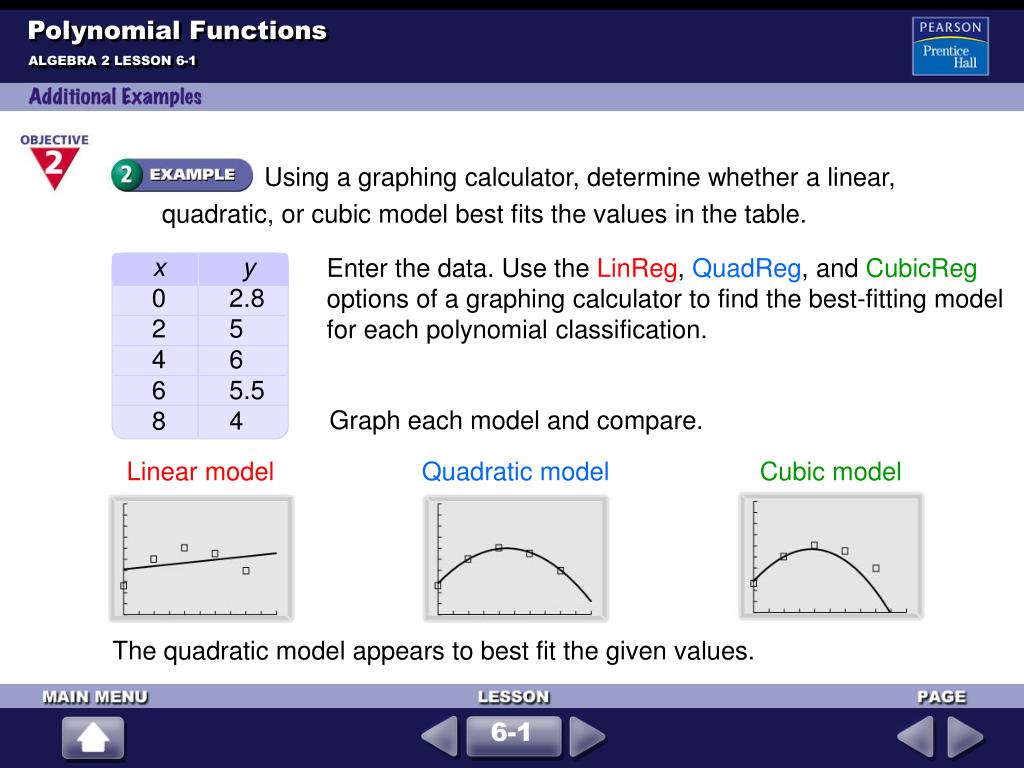The height and width of the screenshot is (768, 1024).
Task: Click the Example 2 badge
Action: coord(181,175)
